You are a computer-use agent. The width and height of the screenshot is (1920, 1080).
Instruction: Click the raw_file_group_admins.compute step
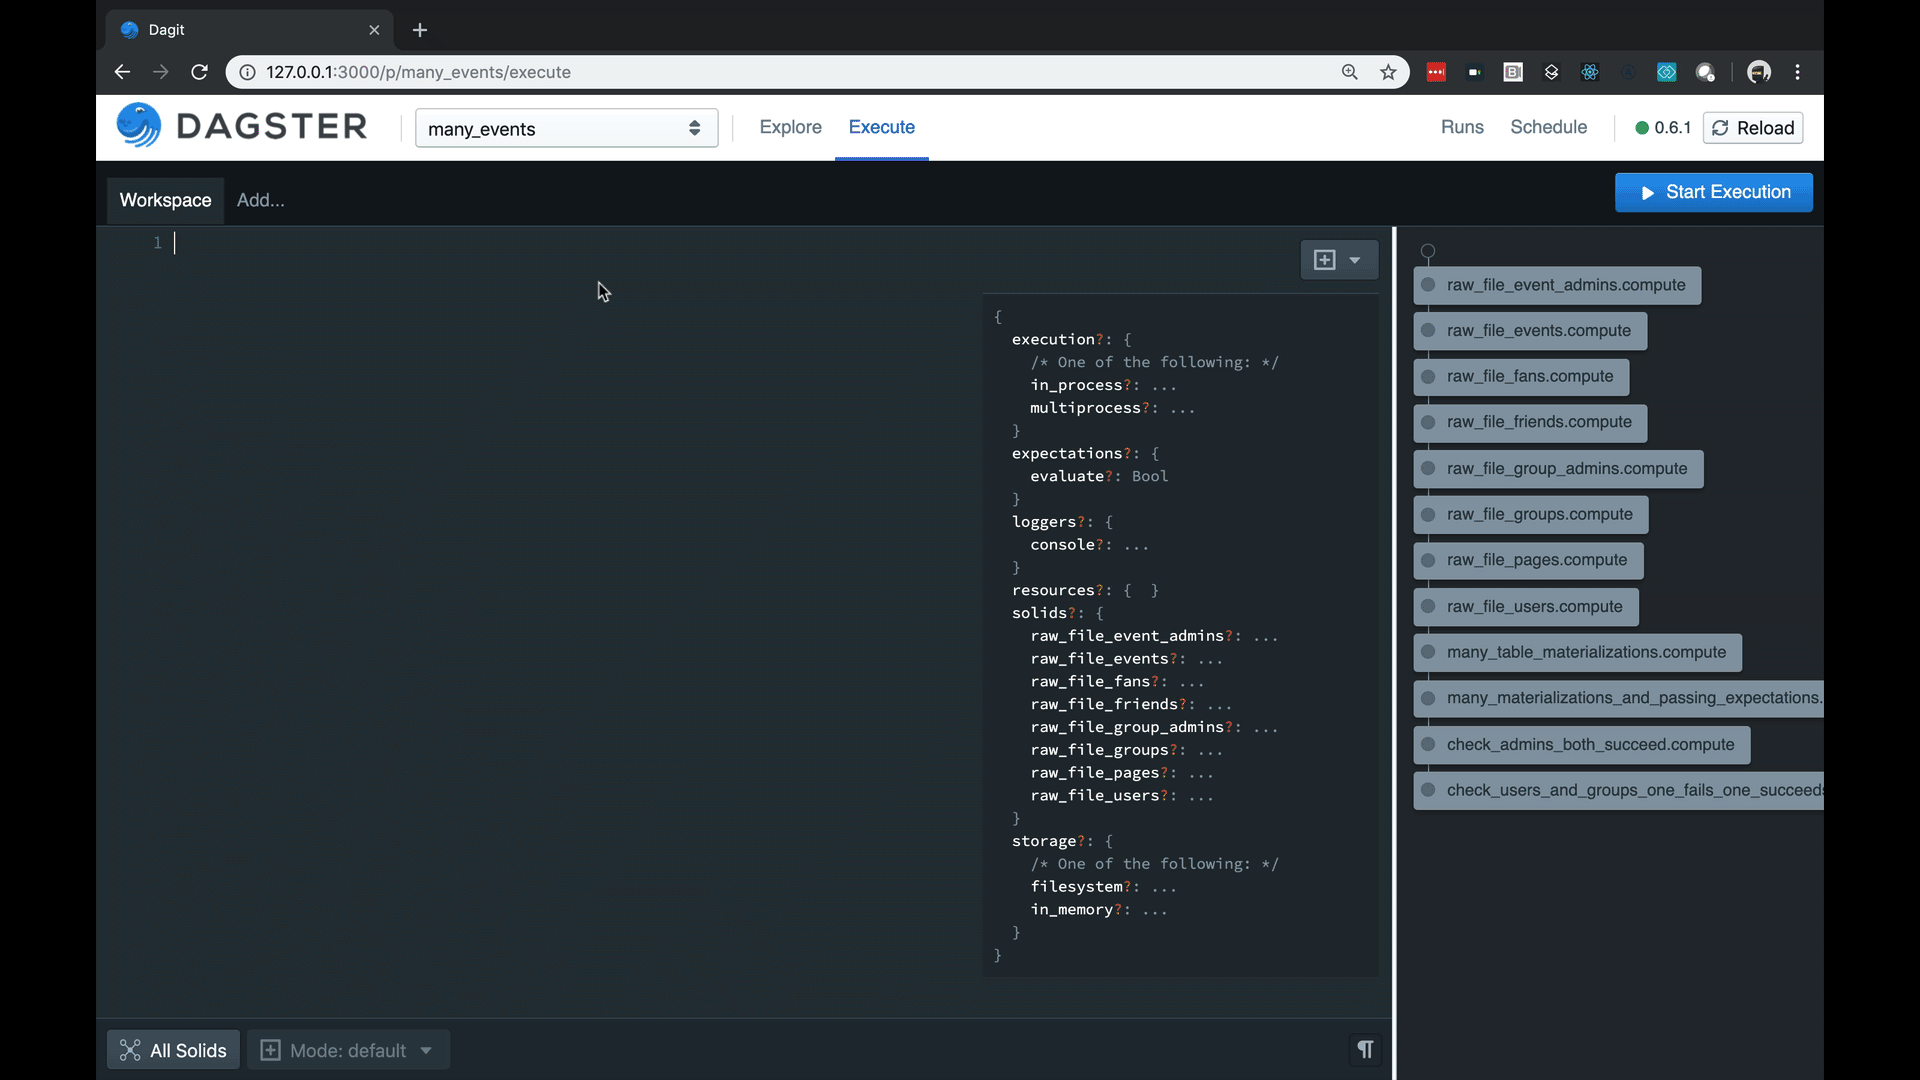pyautogui.click(x=1558, y=469)
